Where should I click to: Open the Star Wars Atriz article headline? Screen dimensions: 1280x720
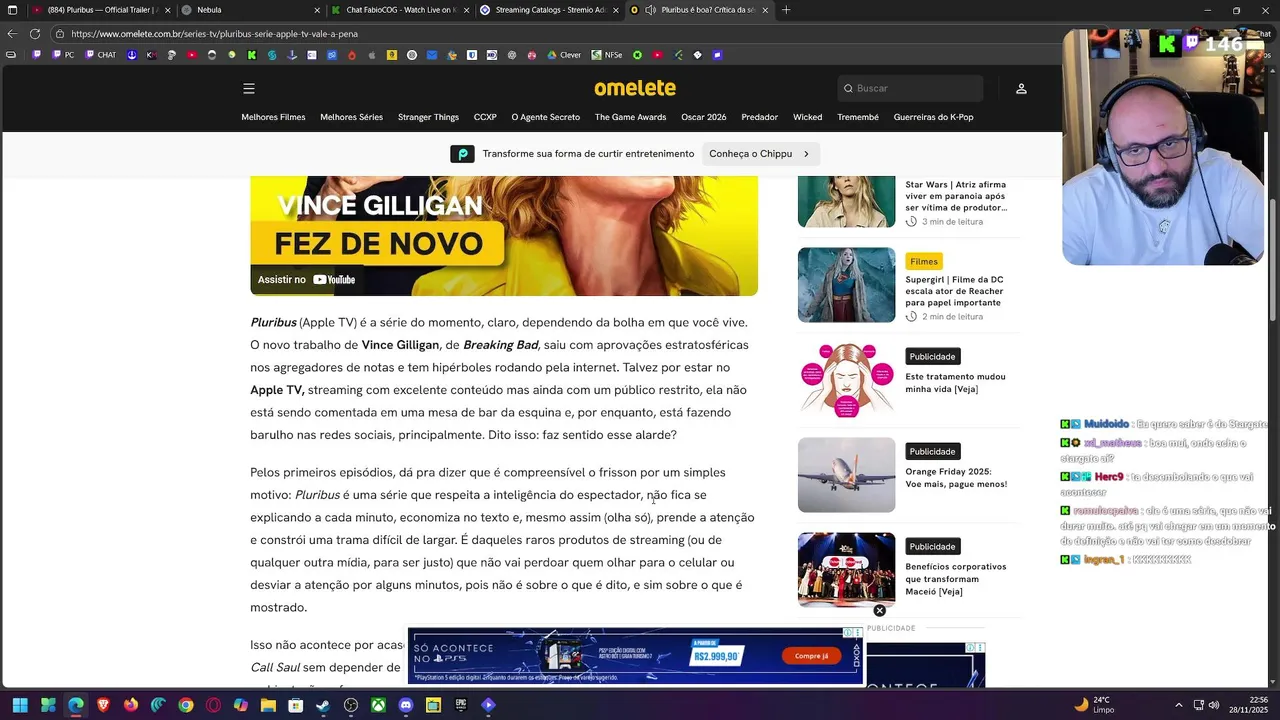pos(956,196)
